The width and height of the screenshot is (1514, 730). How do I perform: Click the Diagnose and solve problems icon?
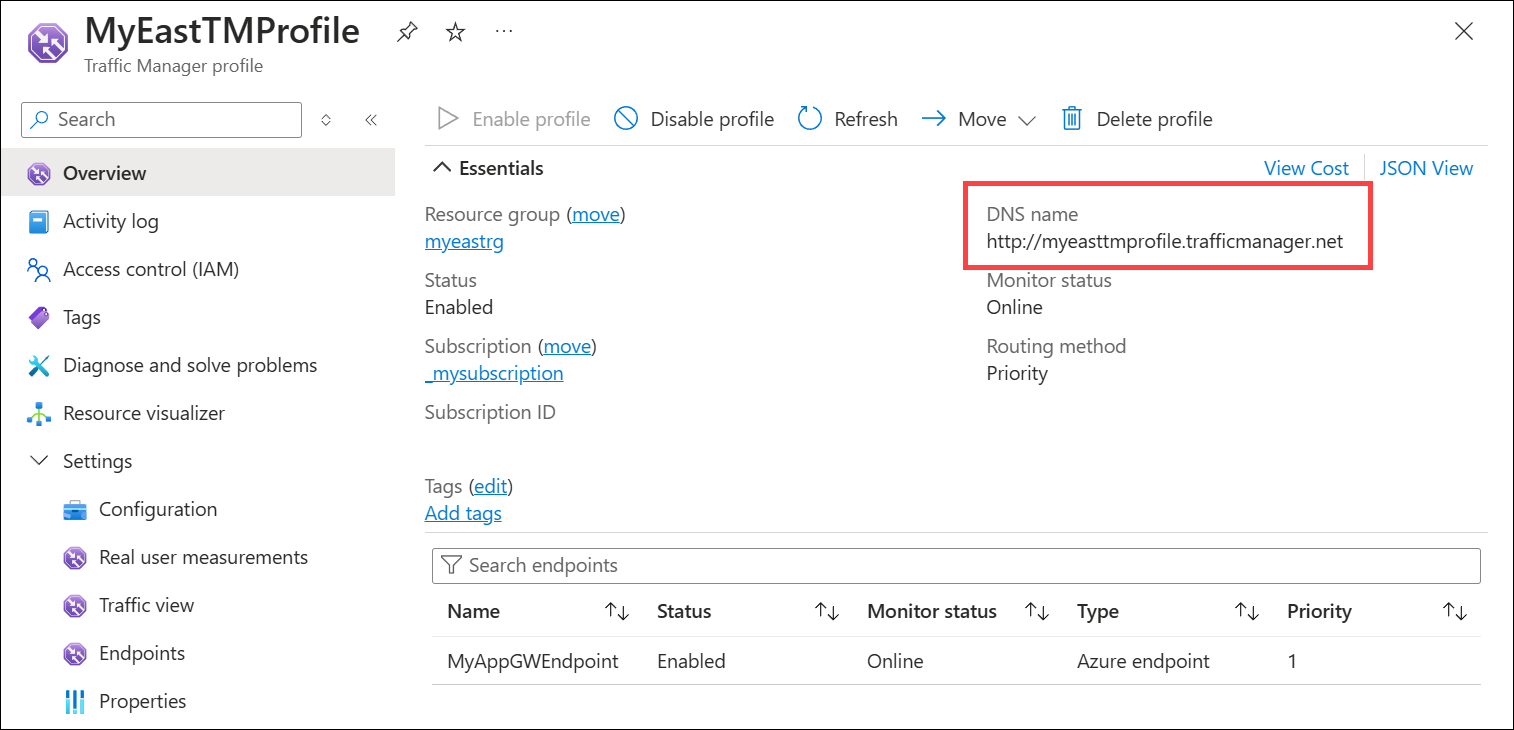tap(38, 365)
